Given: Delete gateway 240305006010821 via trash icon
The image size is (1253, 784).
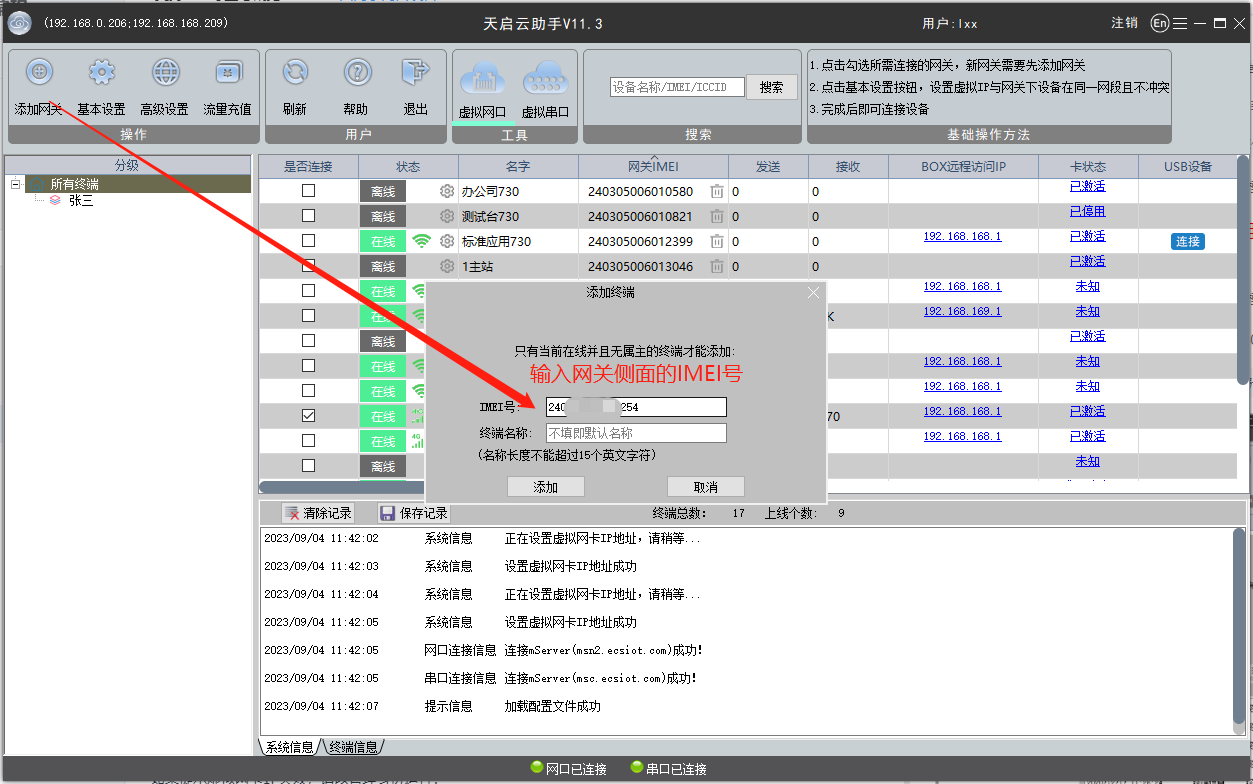Looking at the screenshot, I should click(x=717, y=216).
